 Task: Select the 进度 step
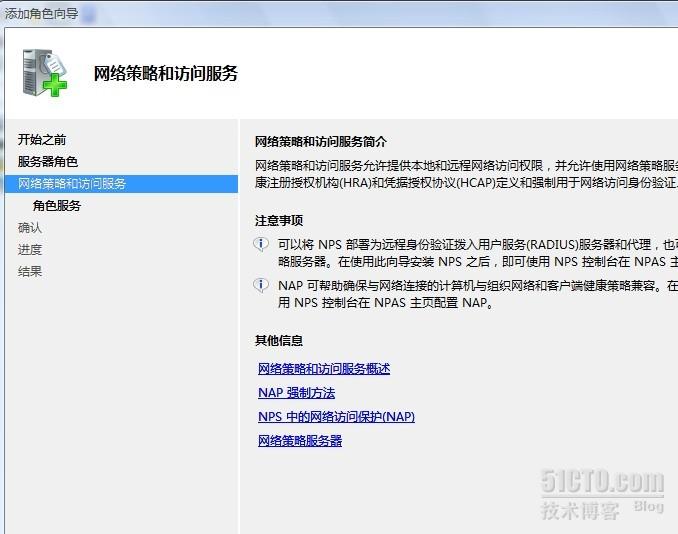click(x=30, y=249)
